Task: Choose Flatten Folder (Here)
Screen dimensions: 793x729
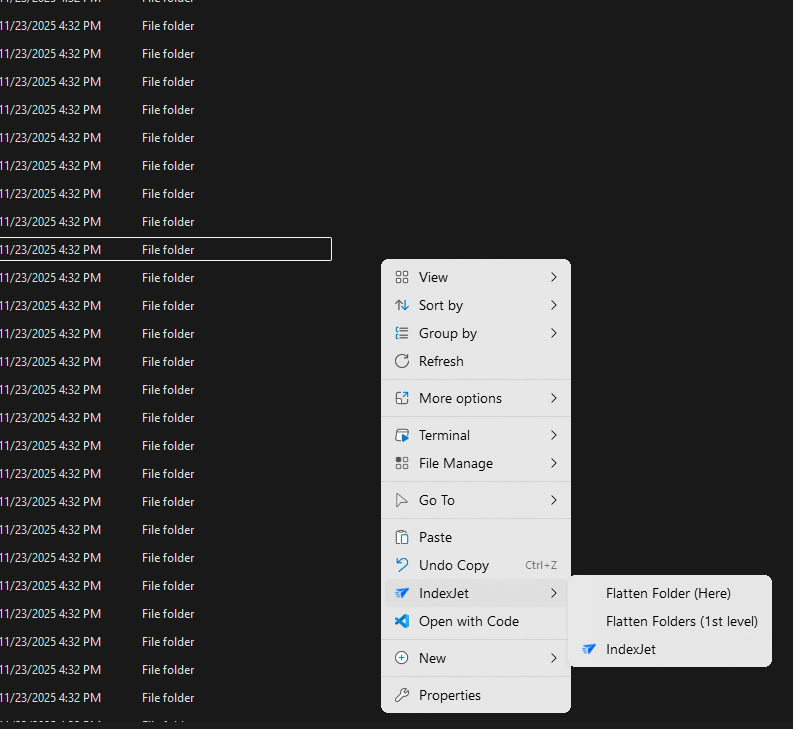Action: [x=668, y=593]
